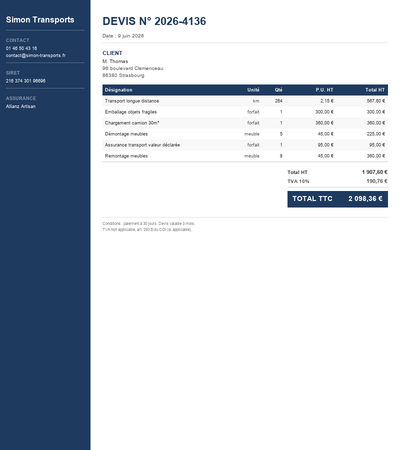Click the forfait unit in Chargement camion row
The image size is (400, 450).
(253, 123)
